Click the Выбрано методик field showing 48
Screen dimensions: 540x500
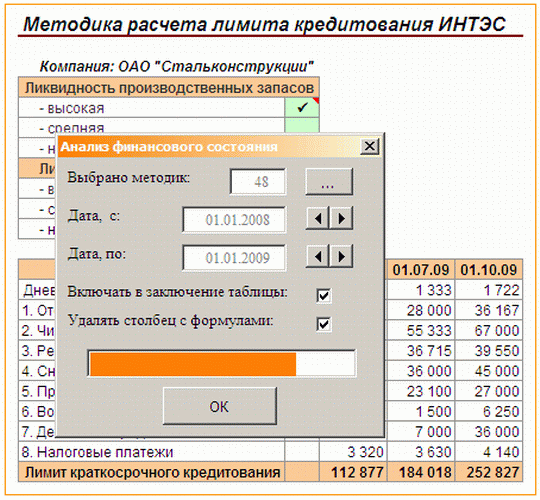click(258, 182)
